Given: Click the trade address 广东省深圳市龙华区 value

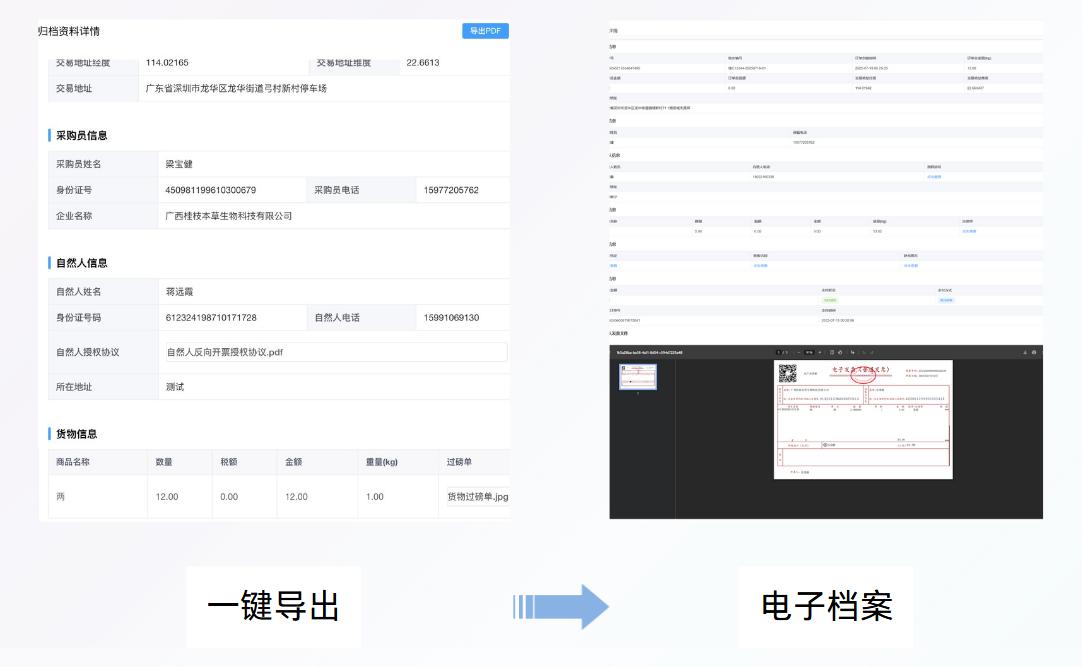Looking at the screenshot, I should (236, 88).
